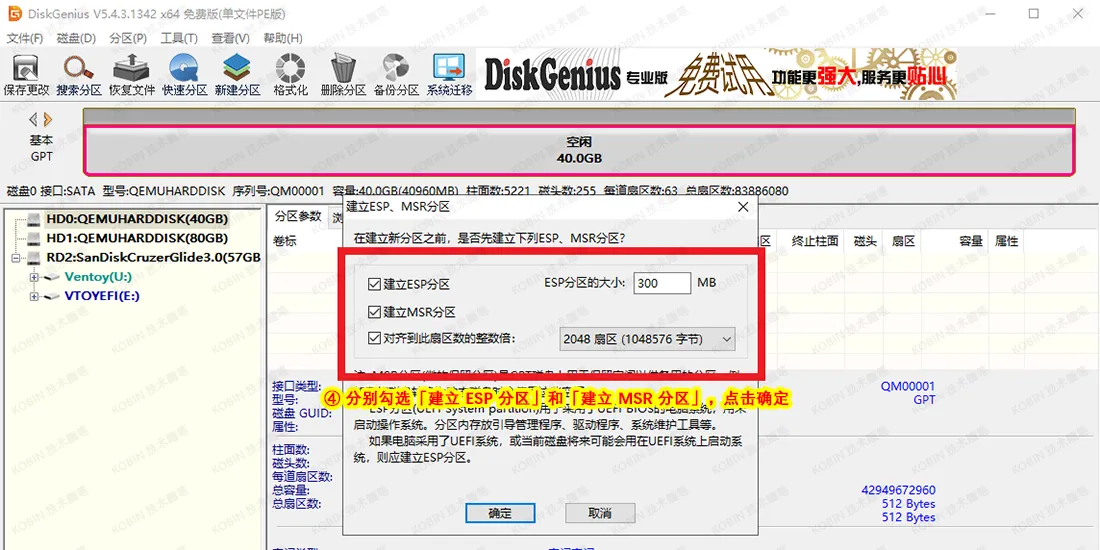The image size is (1100, 550).
Task: Open the File (文件) menu
Action: [25, 38]
